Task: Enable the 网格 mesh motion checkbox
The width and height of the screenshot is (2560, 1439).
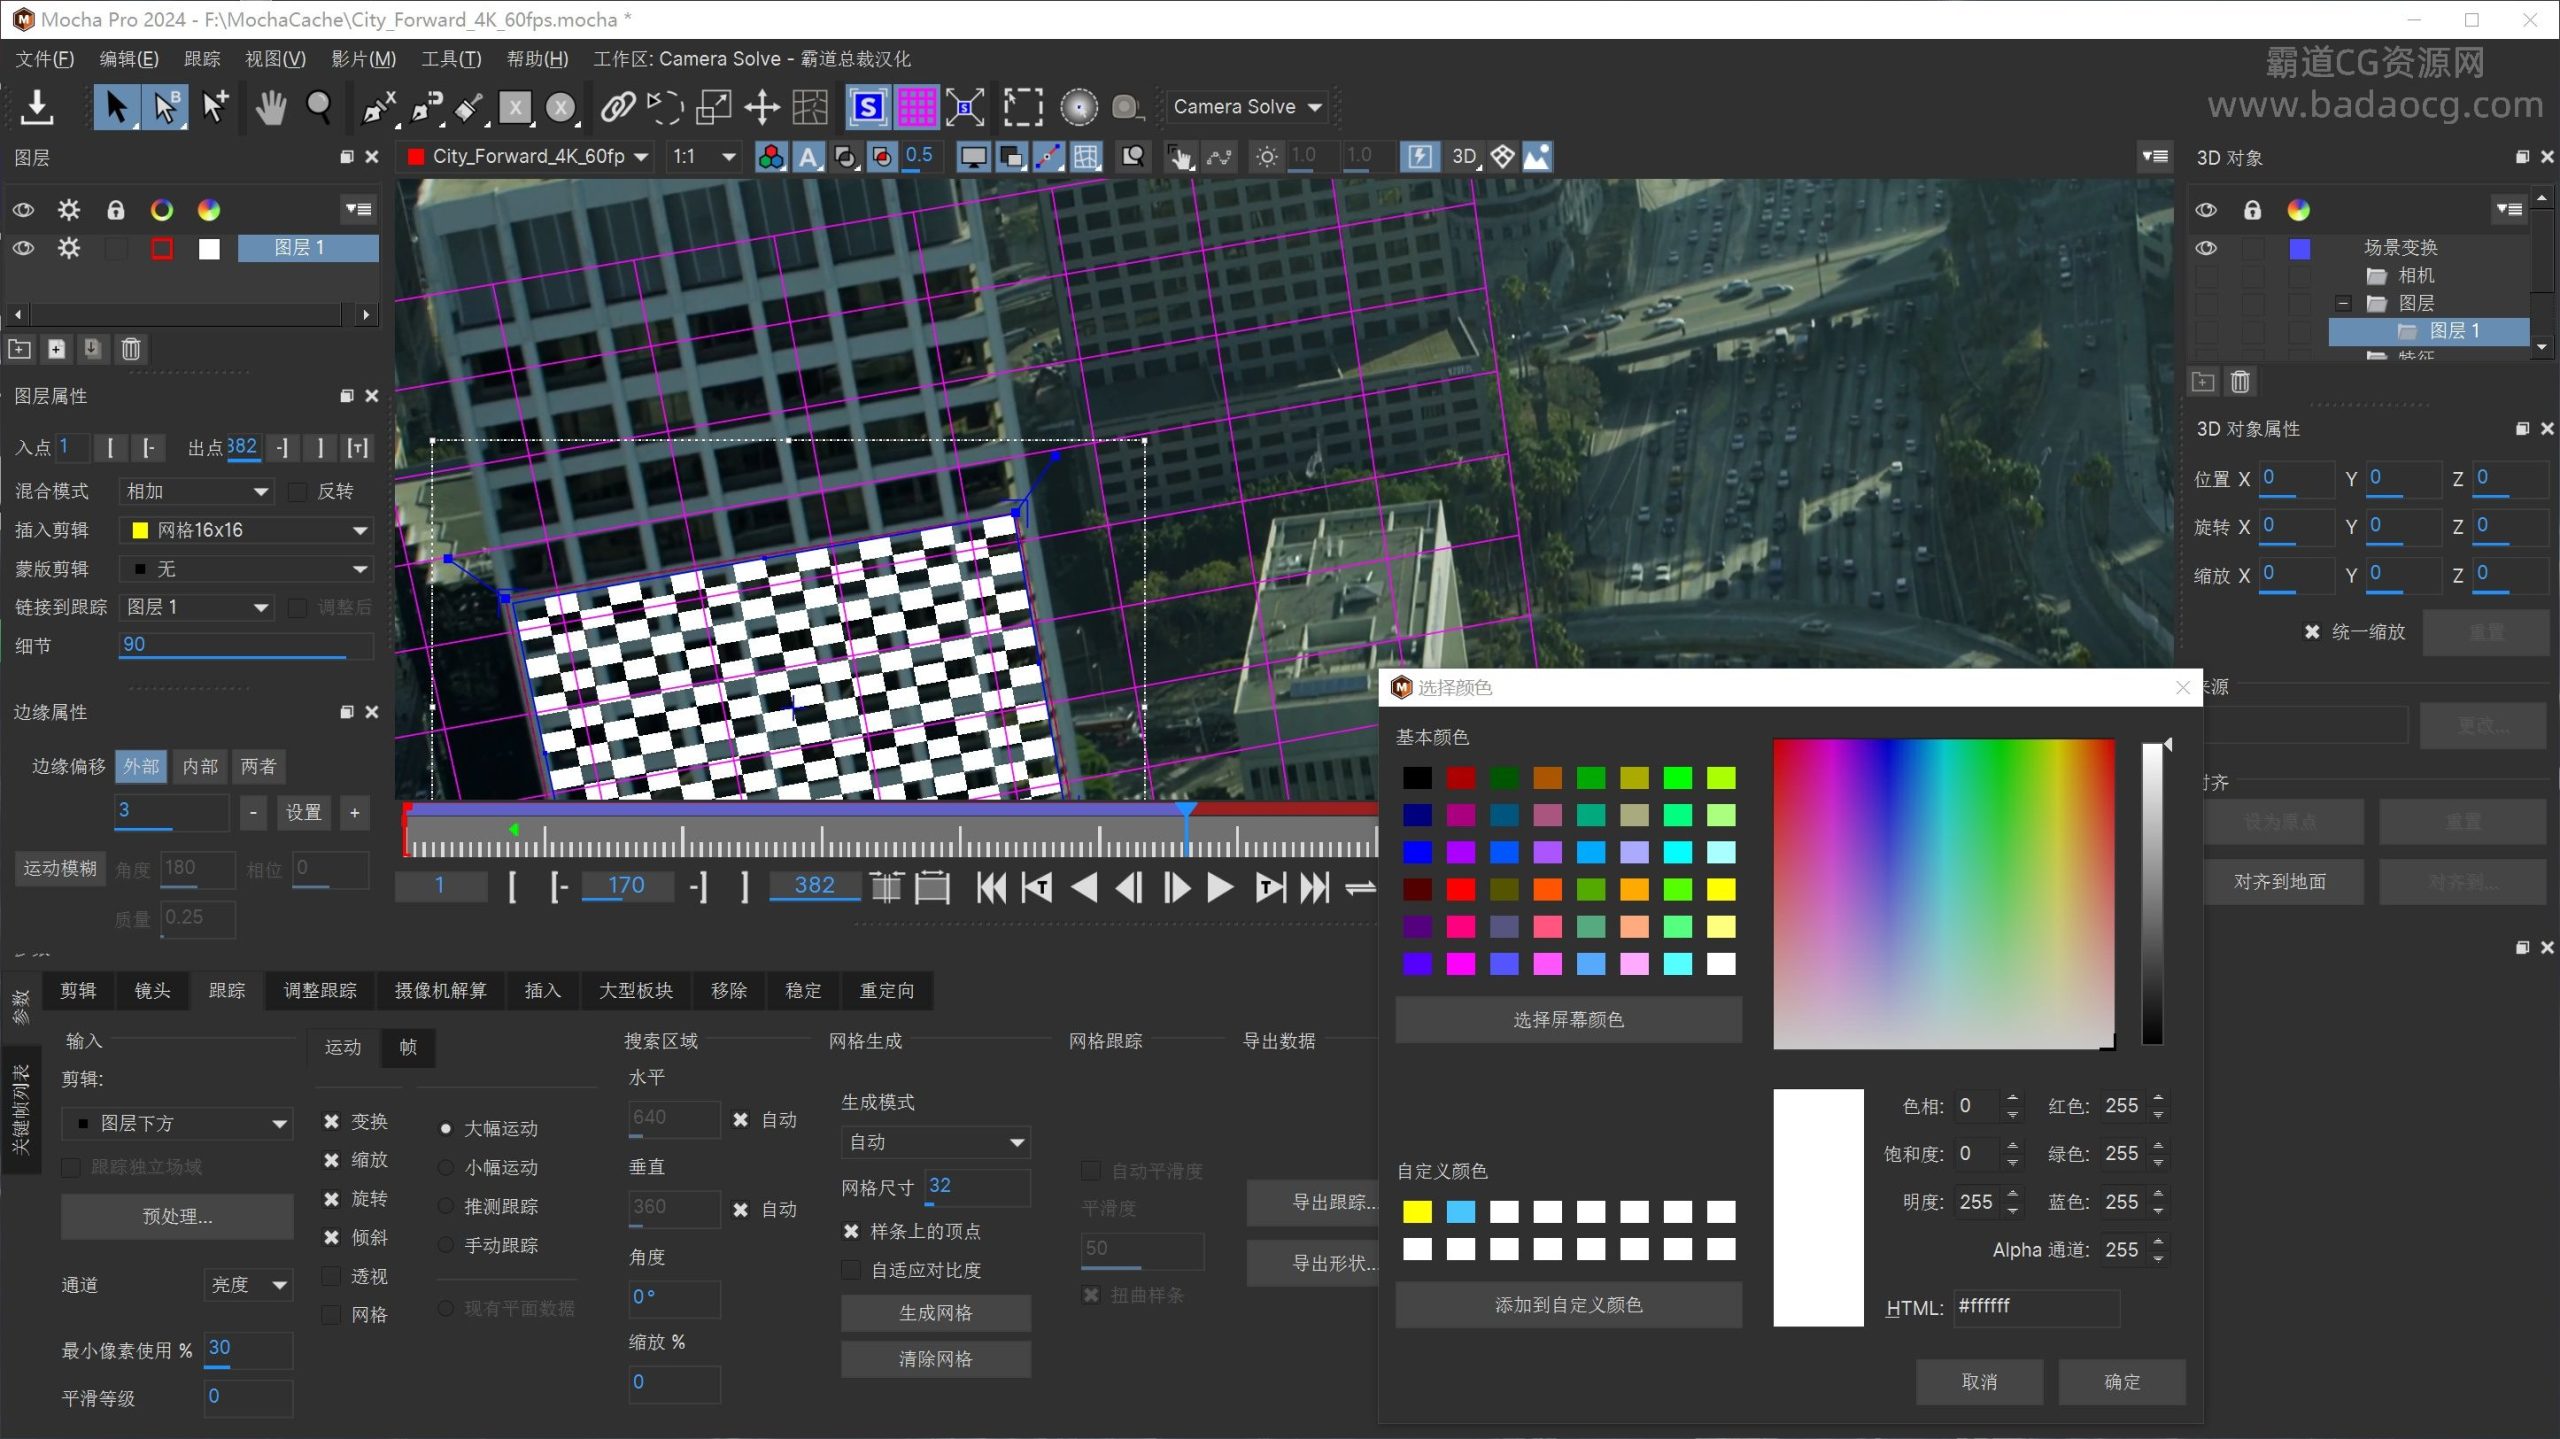Action: 331,1315
